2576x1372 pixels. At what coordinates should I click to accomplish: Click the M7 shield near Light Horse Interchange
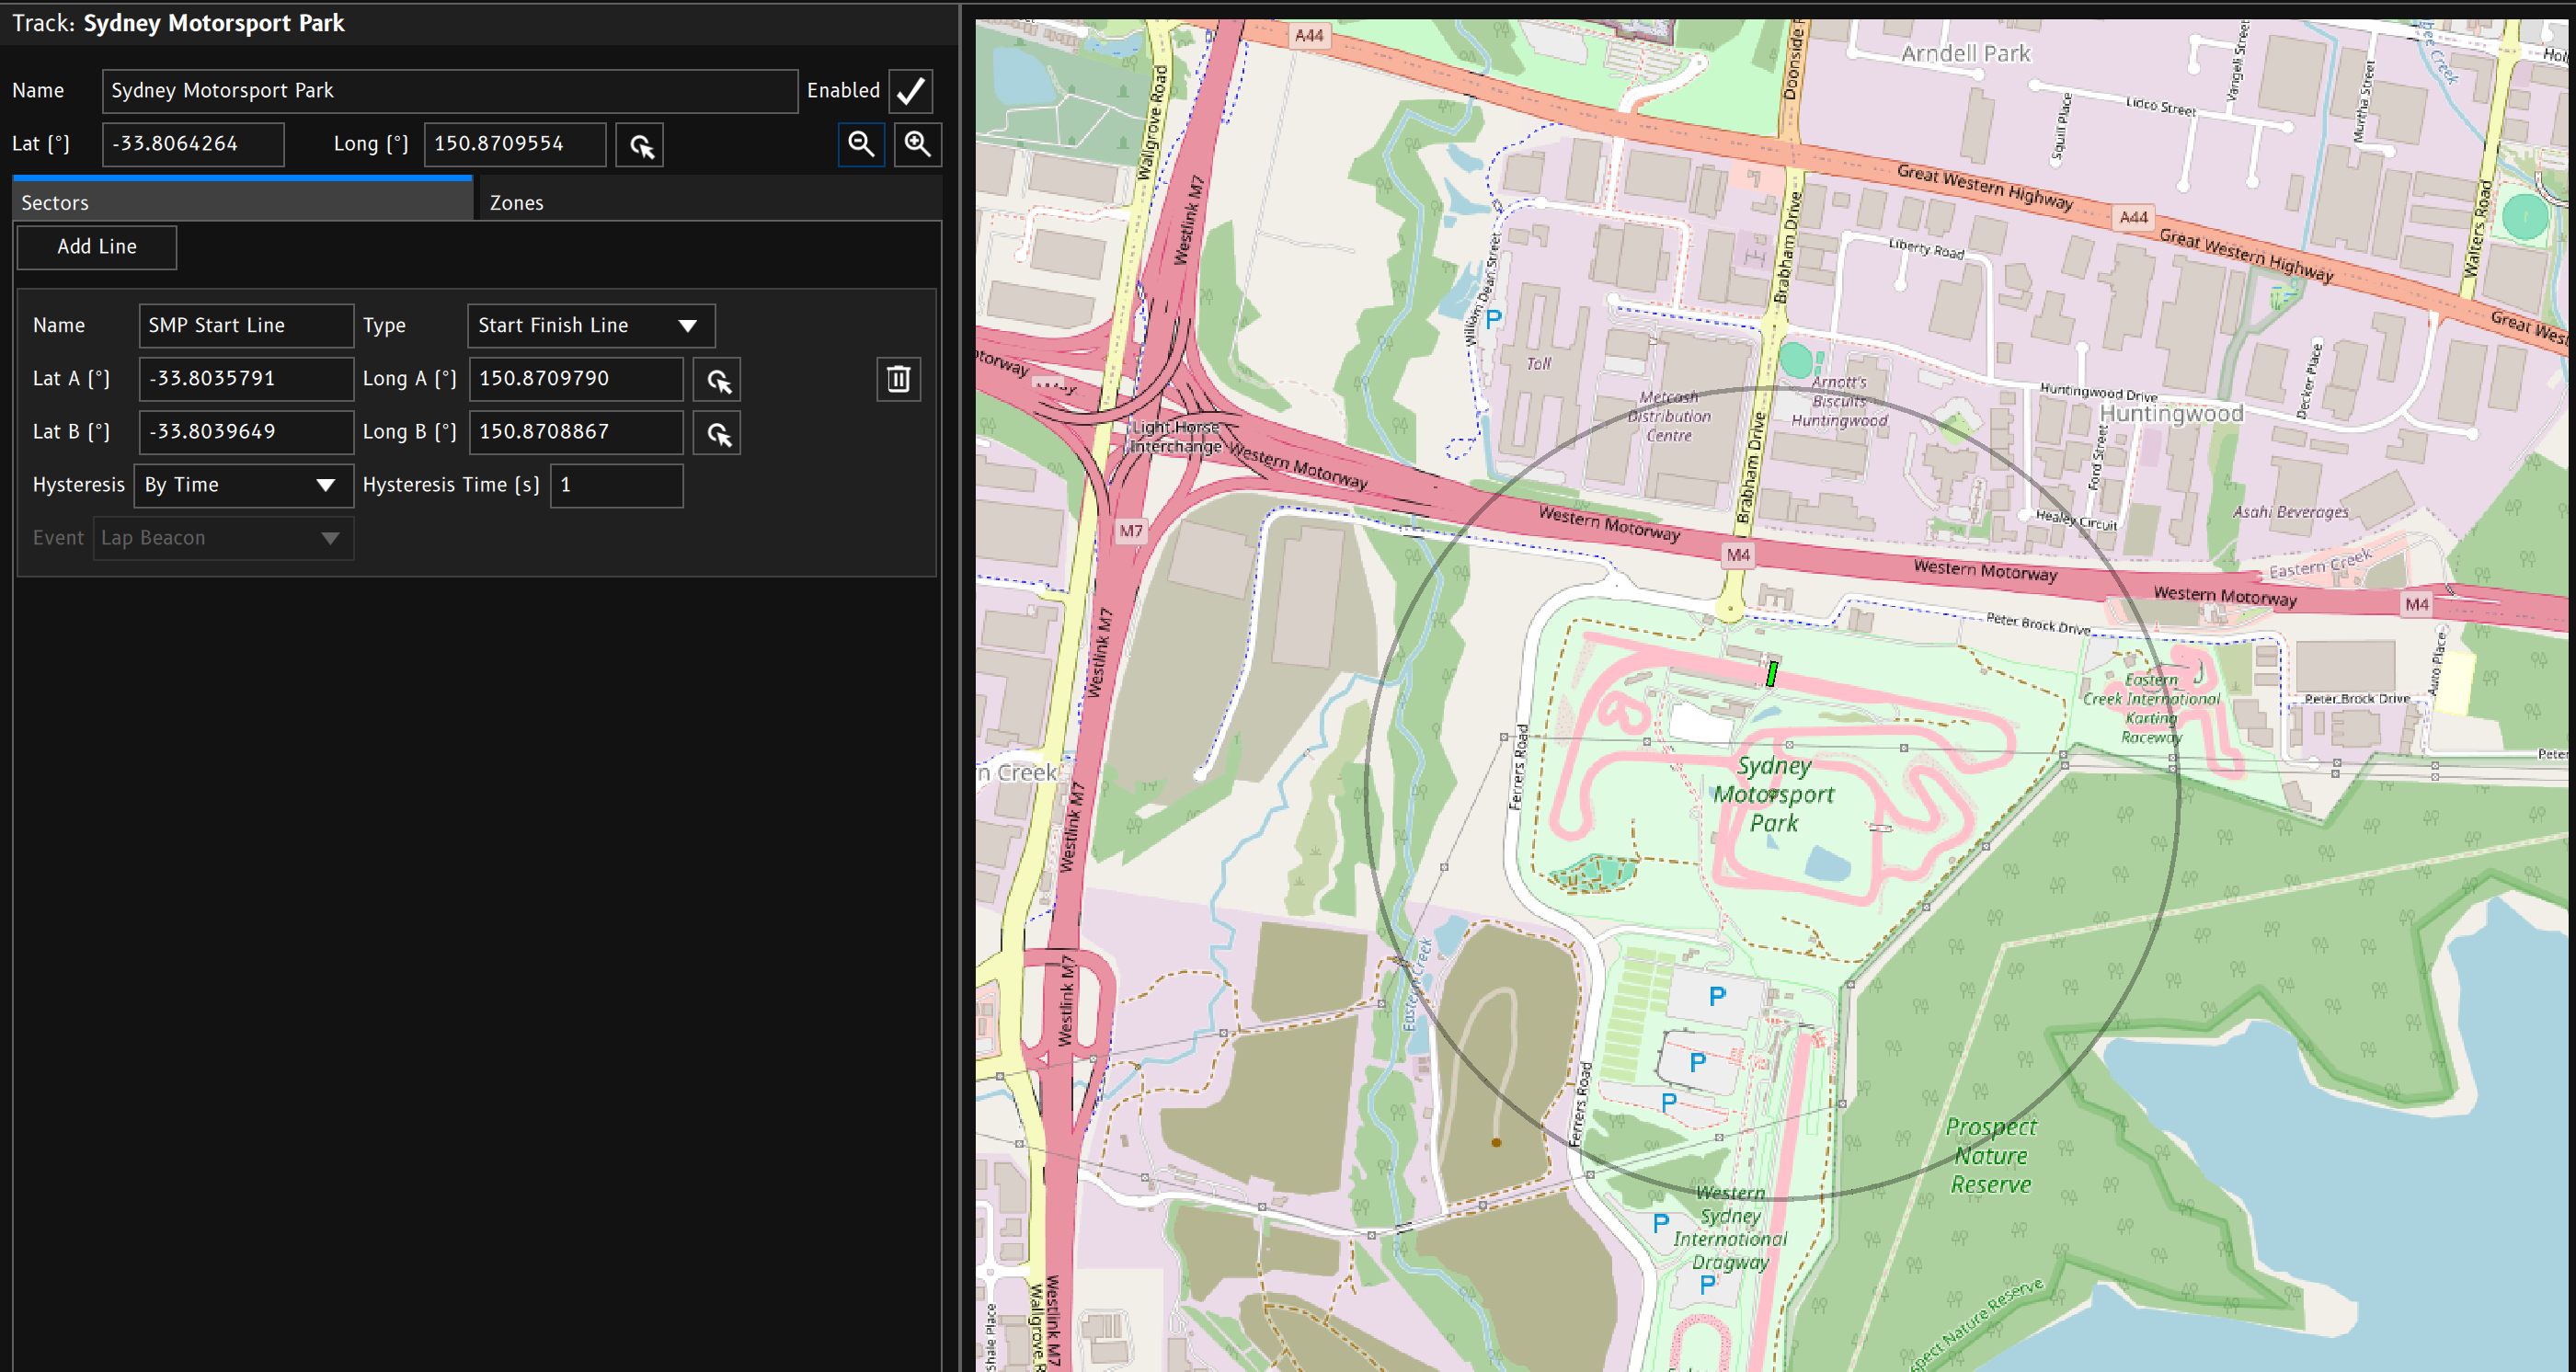tap(1131, 530)
